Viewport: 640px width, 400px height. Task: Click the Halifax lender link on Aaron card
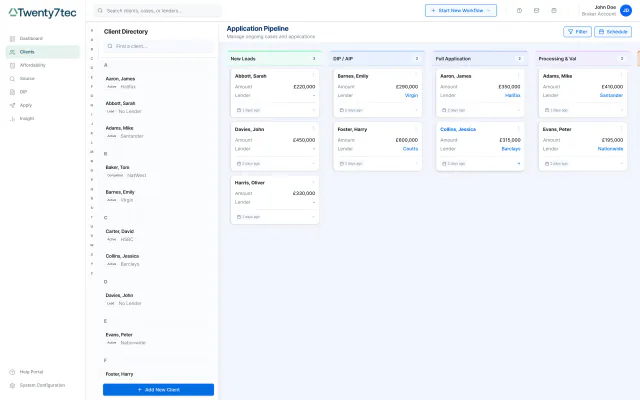(512, 96)
